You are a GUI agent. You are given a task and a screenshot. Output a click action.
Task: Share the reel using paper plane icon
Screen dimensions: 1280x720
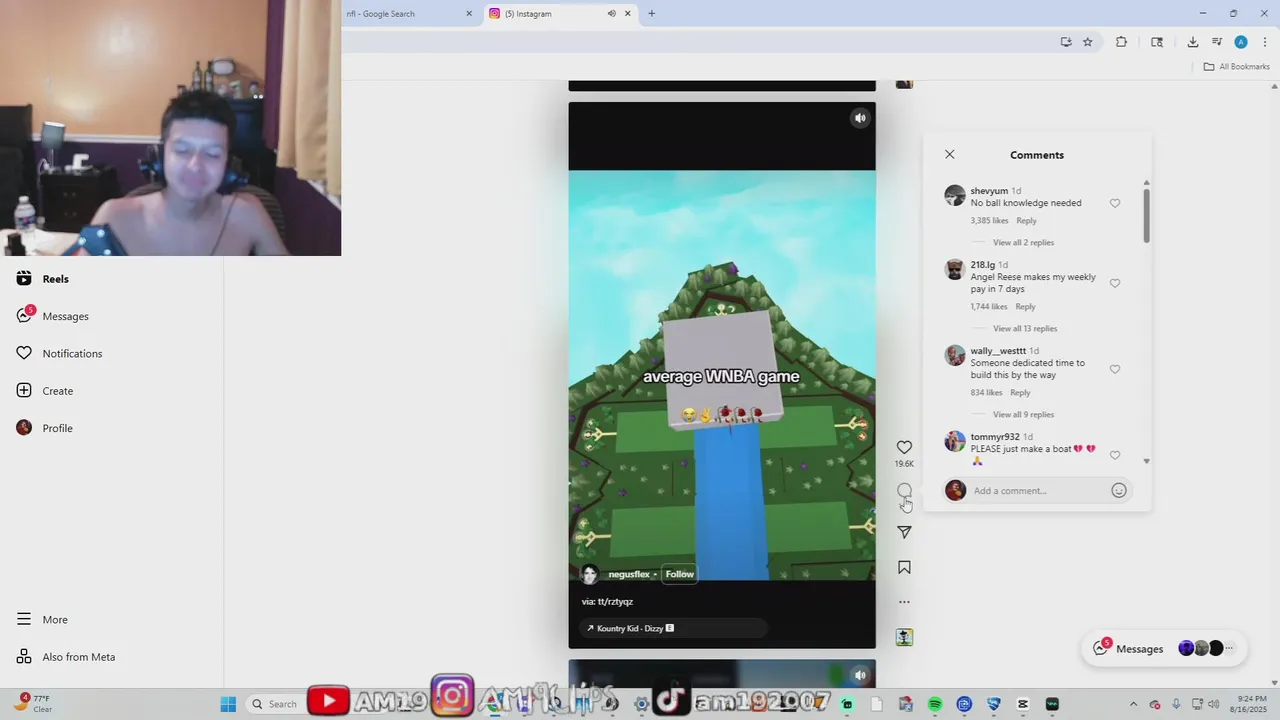pos(904,532)
